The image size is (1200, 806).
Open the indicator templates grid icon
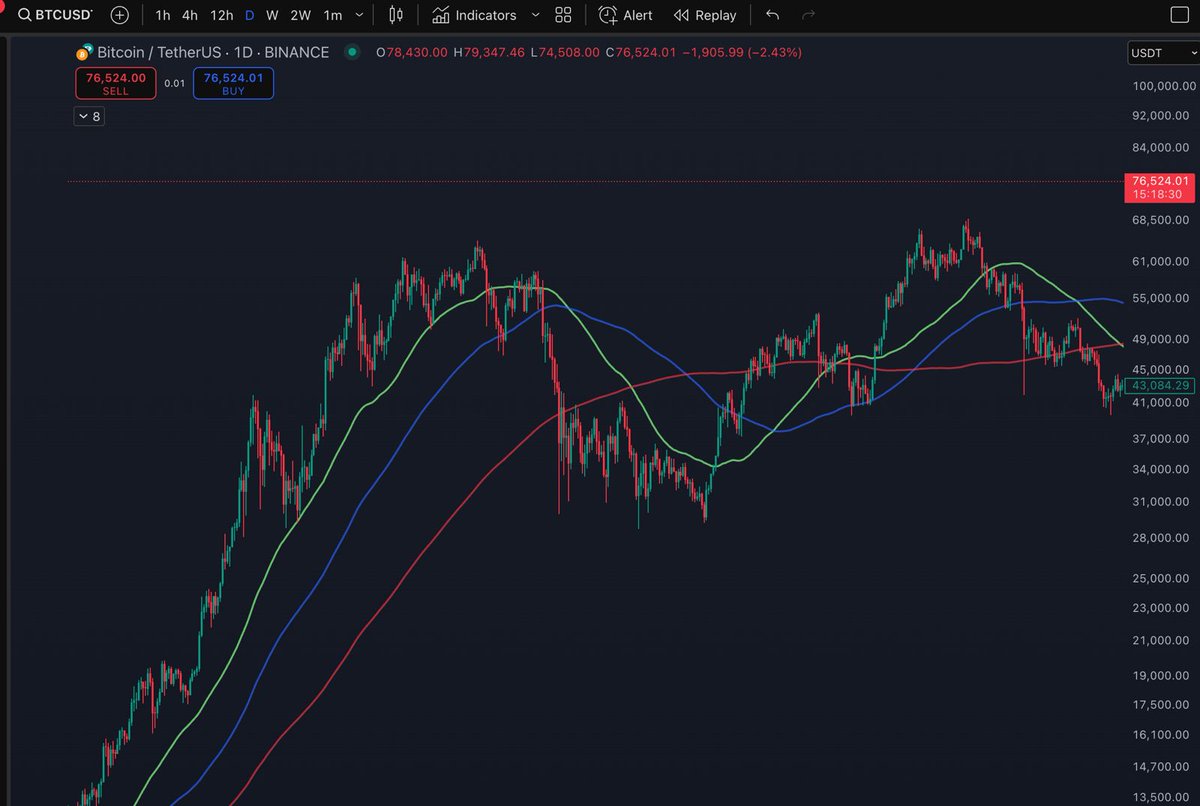click(x=564, y=15)
